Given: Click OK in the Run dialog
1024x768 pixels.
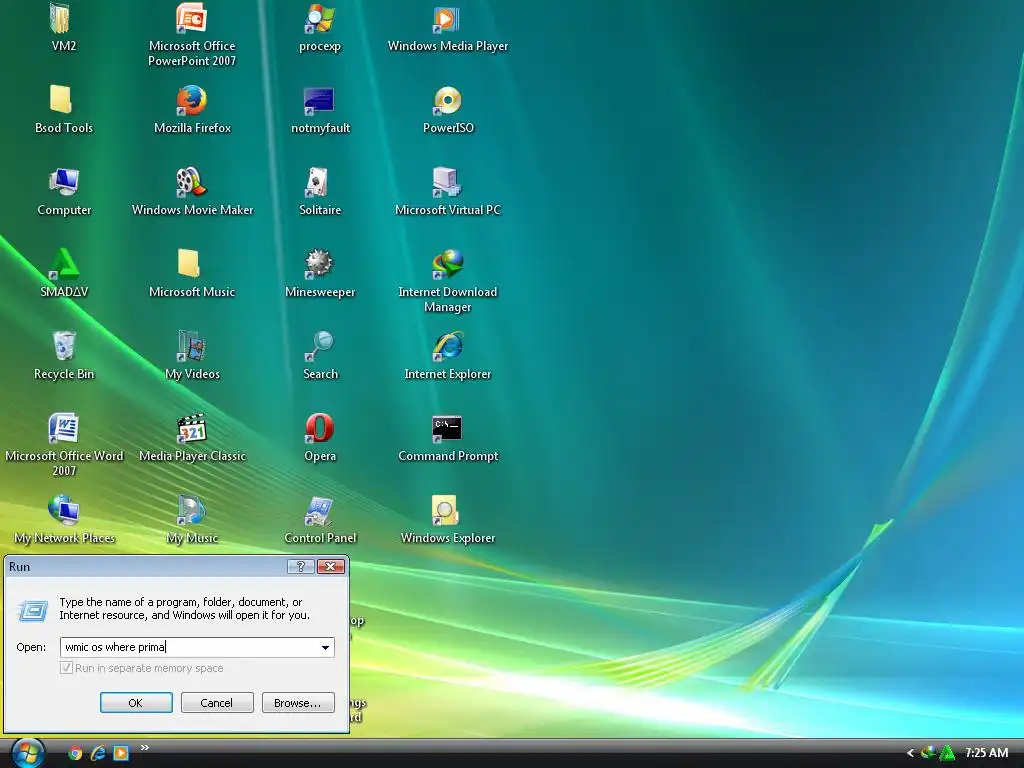Looking at the screenshot, I should pyautogui.click(x=136, y=703).
